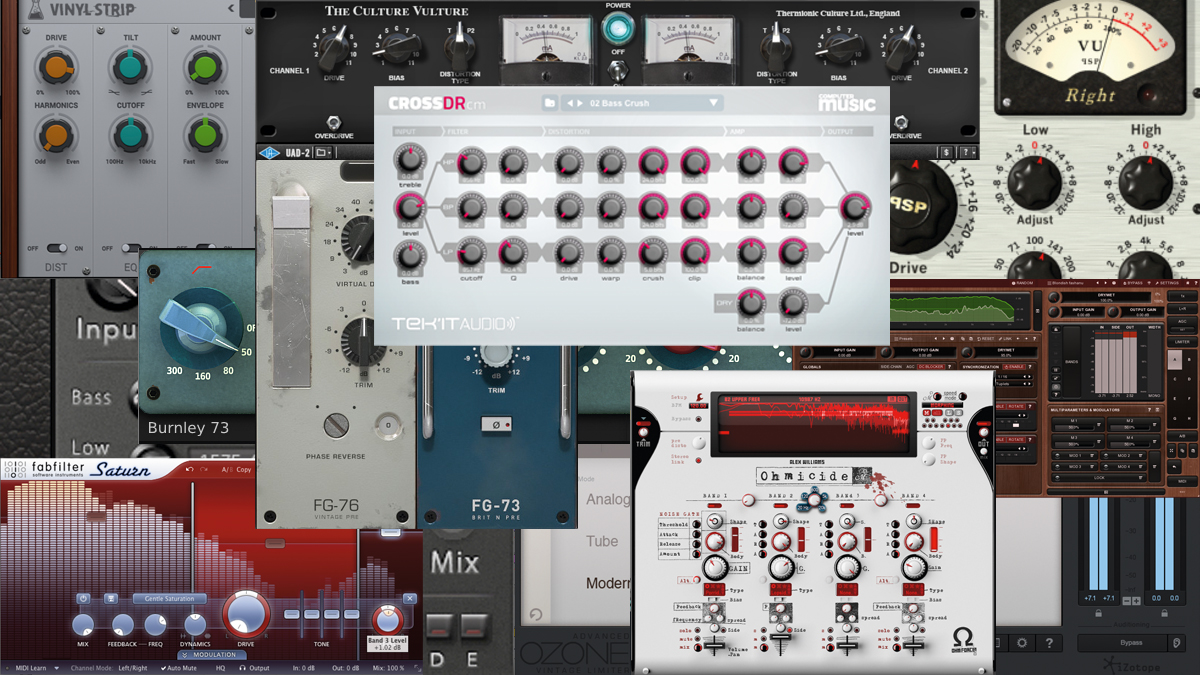Select the M morphing button in Ohmicide

(926, 411)
